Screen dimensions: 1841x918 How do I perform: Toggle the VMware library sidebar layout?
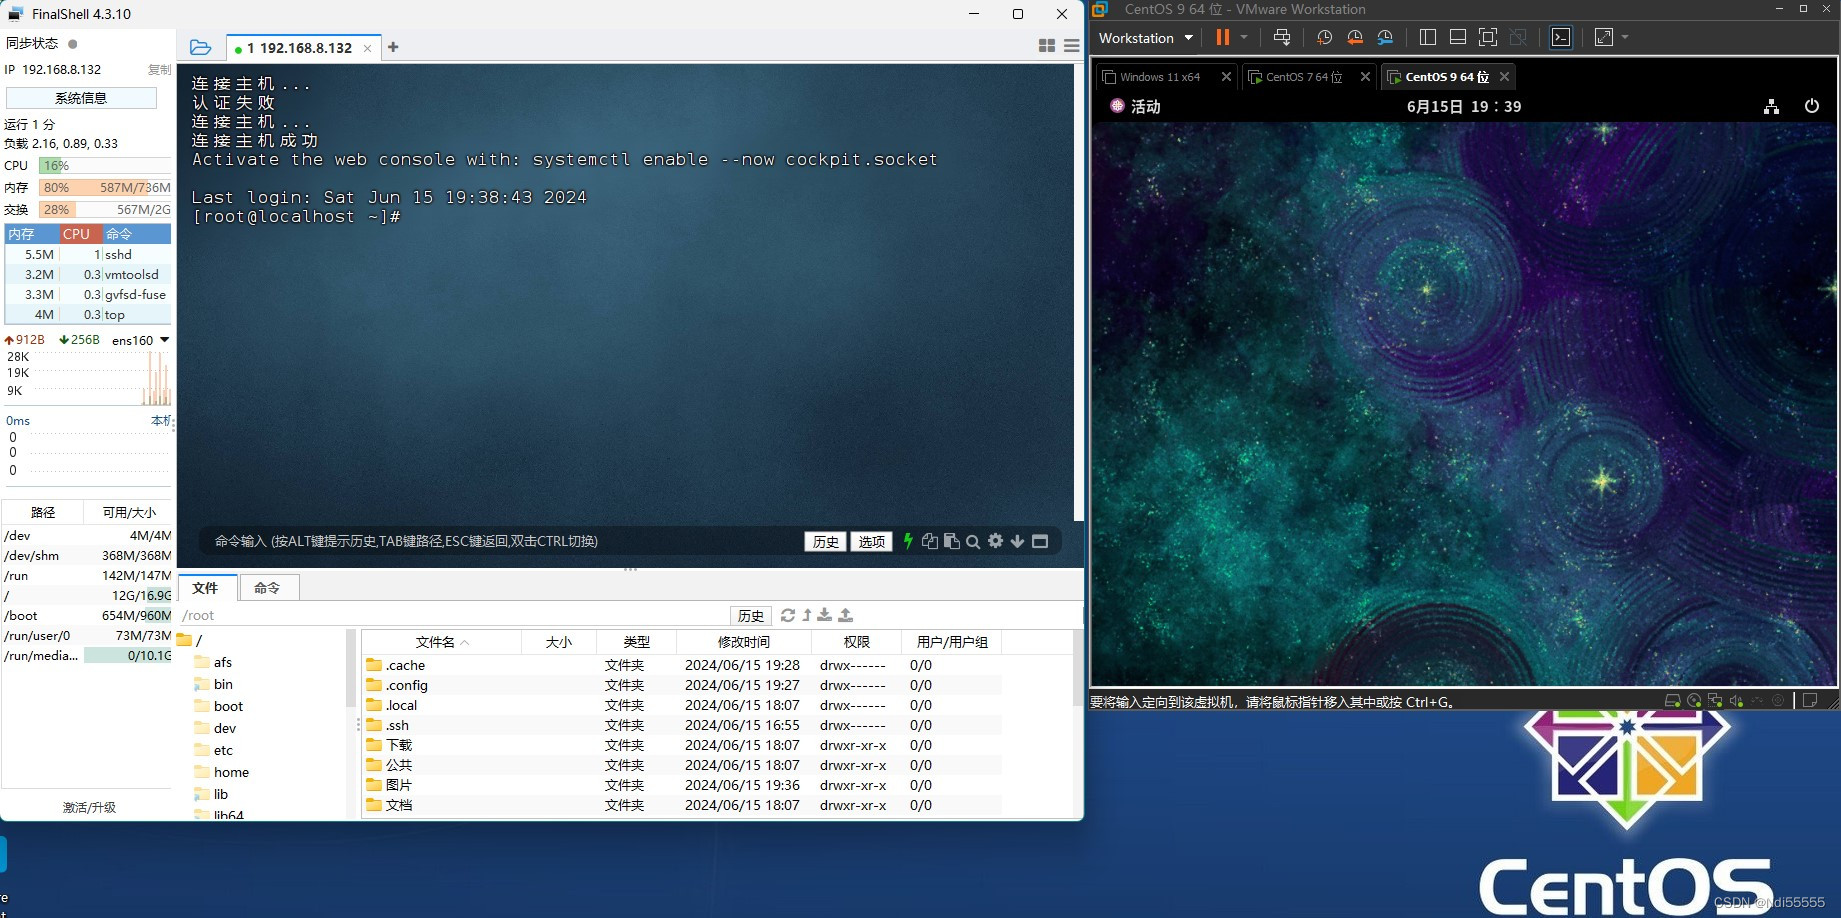(1428, 37)
